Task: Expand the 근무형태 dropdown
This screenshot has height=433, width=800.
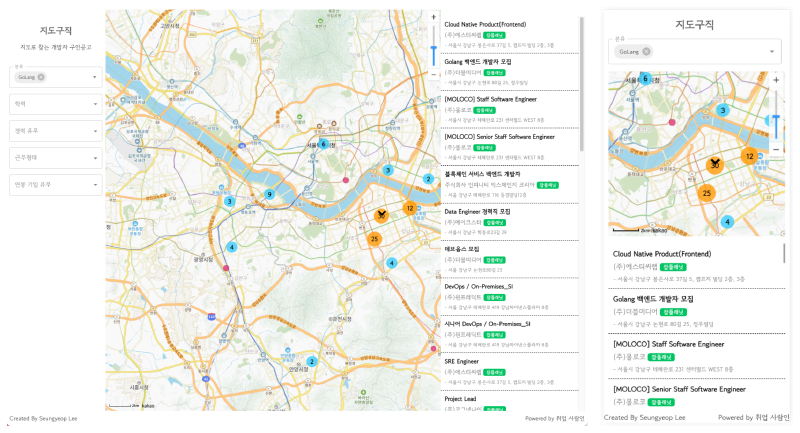Action: point(55,157)
